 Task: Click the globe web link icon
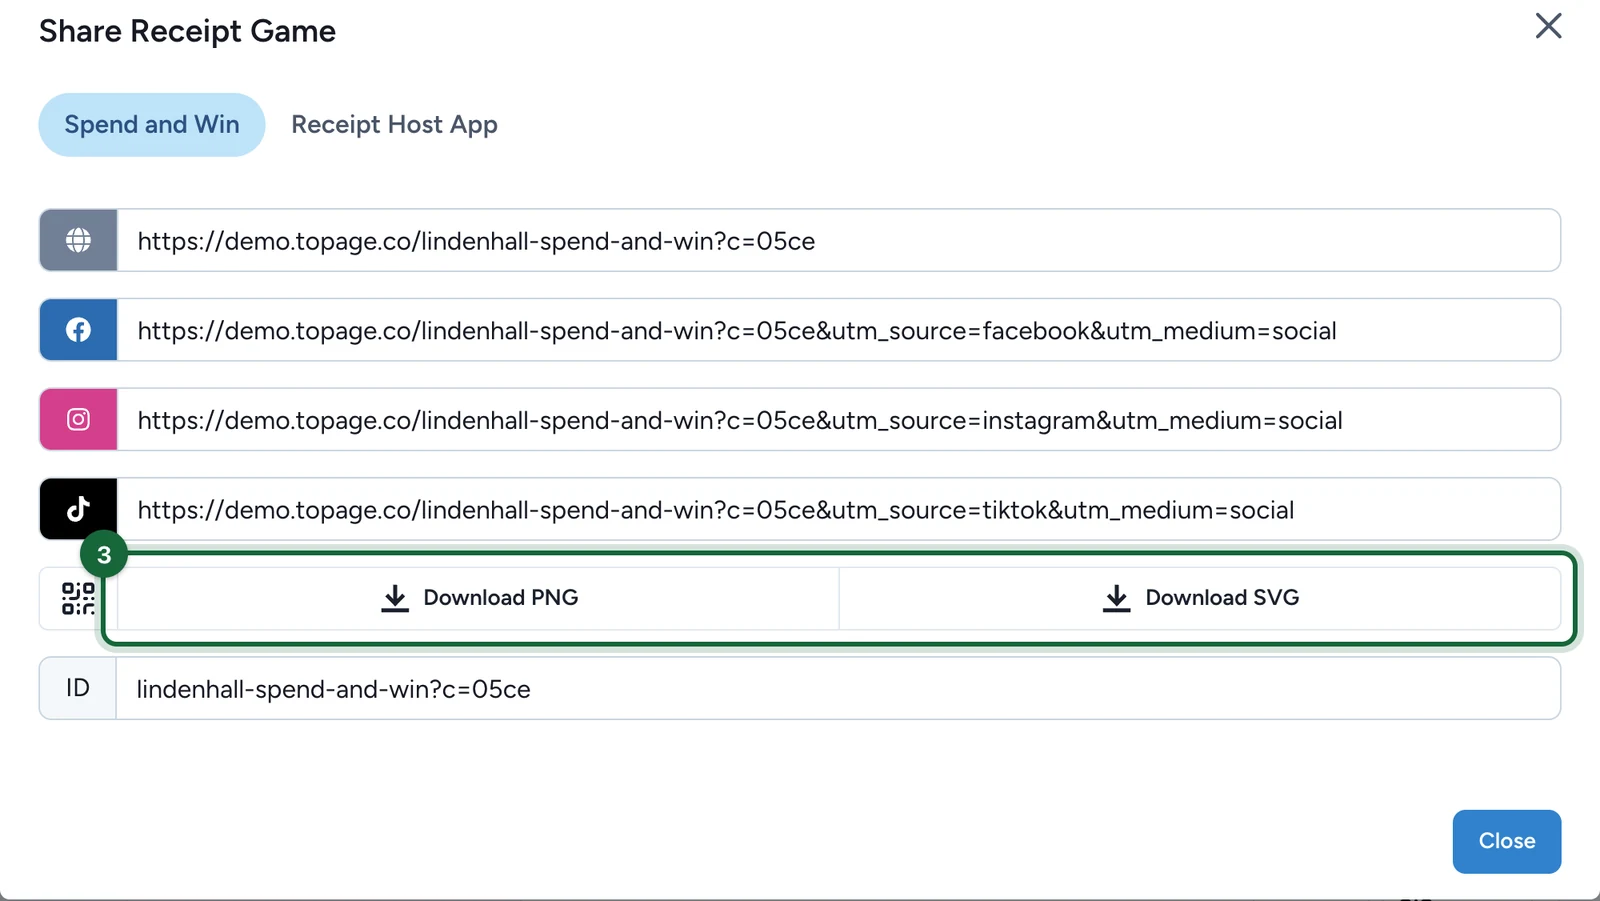pos(78,240)
